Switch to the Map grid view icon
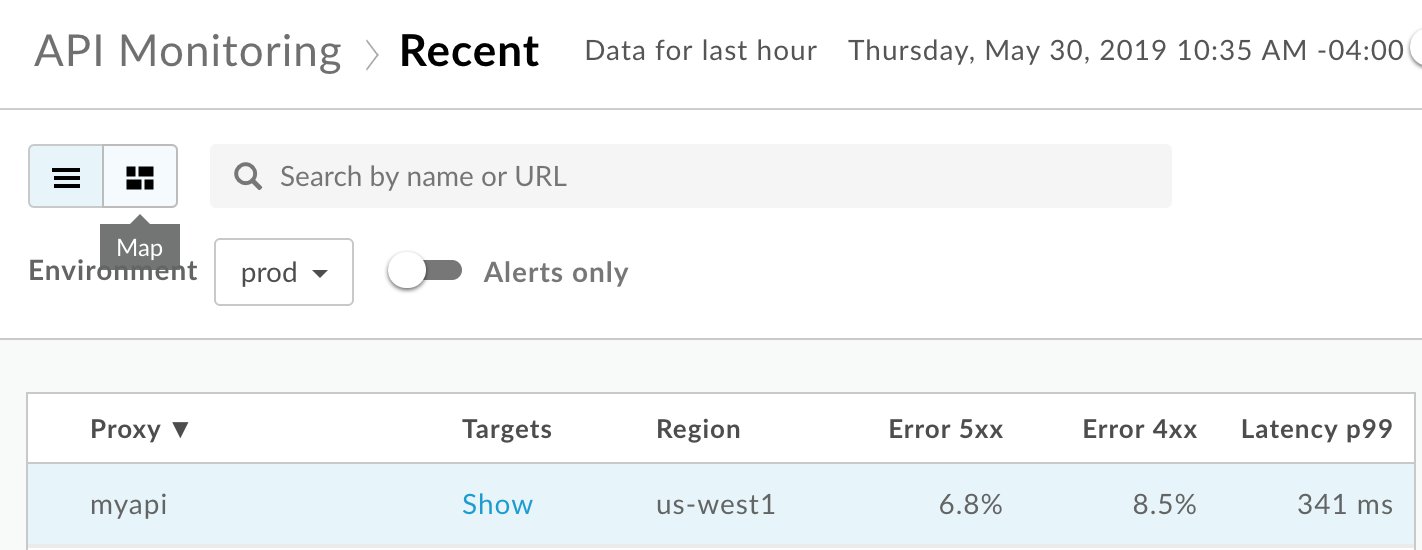1422x550 pixels. (x=140, y=177)
